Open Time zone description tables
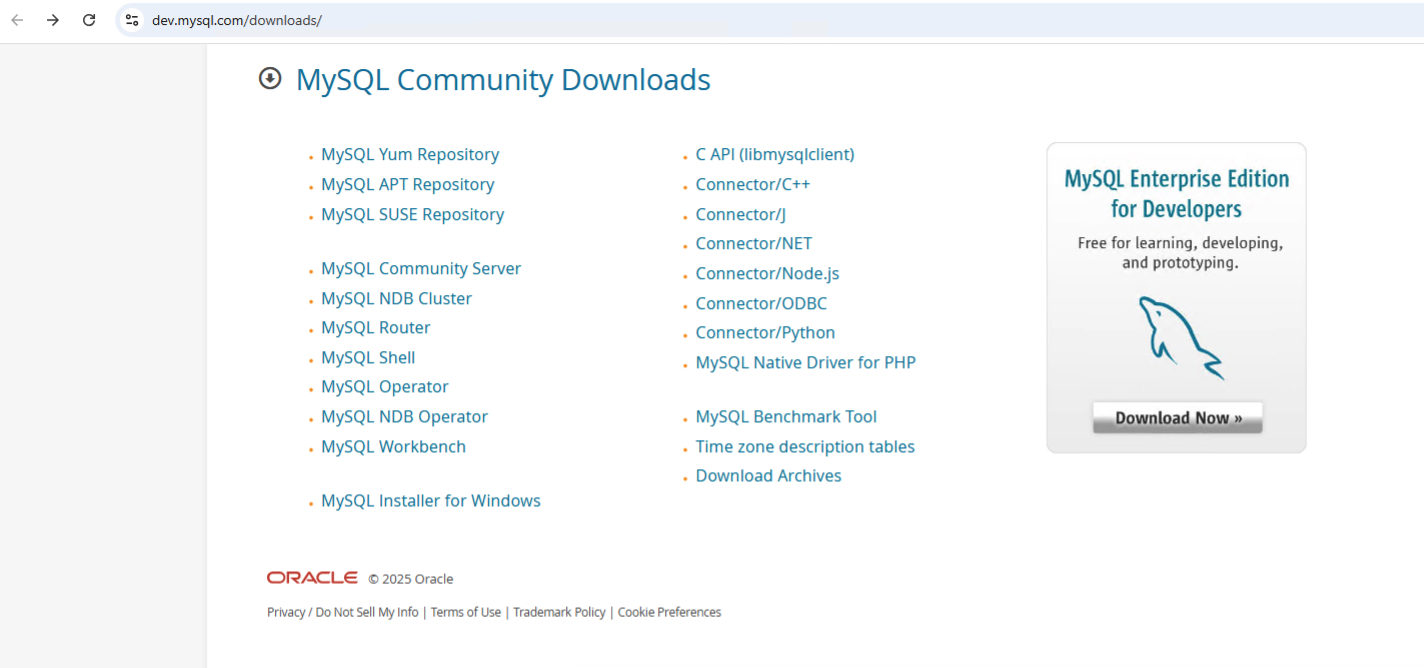The image size is (1424, 668). [805, 446]
